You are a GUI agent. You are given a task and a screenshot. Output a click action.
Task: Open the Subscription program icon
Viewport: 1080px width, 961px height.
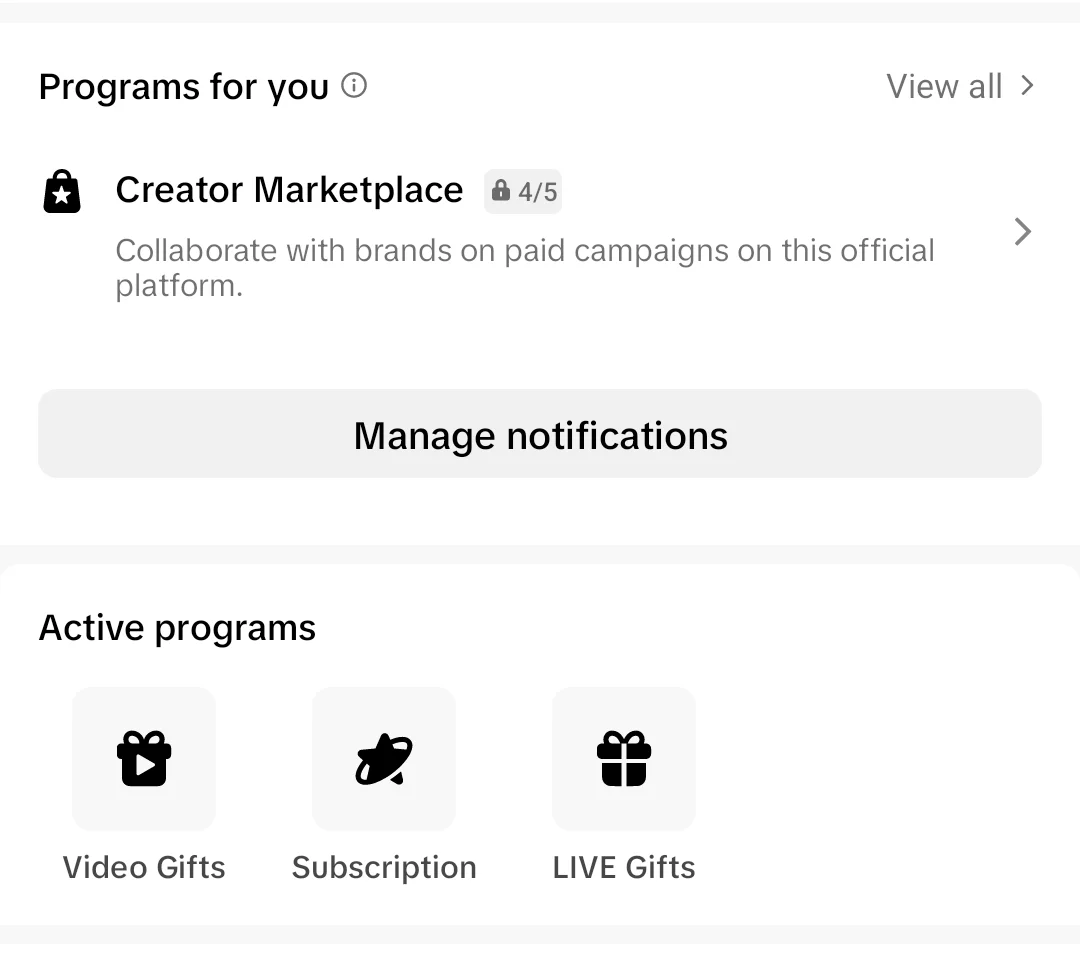click(384, 758)
